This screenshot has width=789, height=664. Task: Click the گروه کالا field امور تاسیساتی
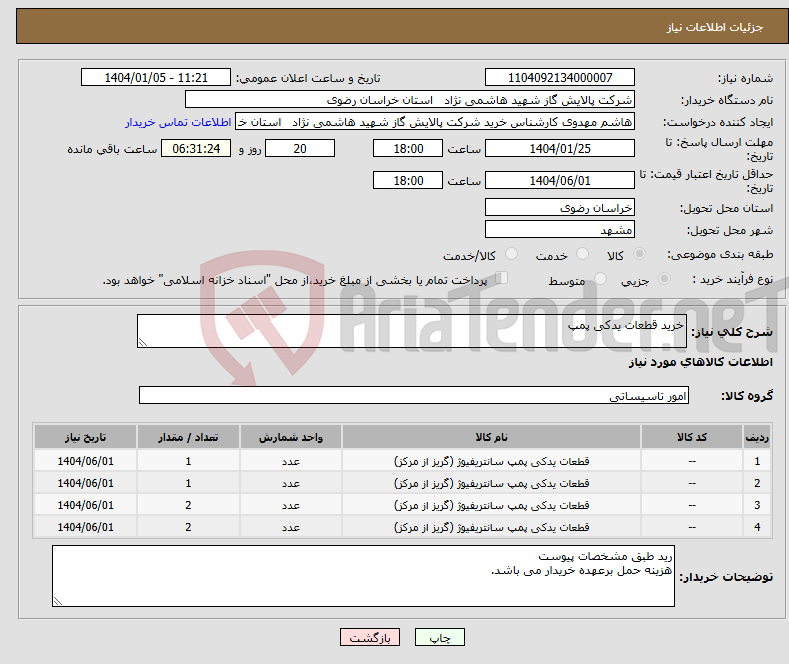414,395
